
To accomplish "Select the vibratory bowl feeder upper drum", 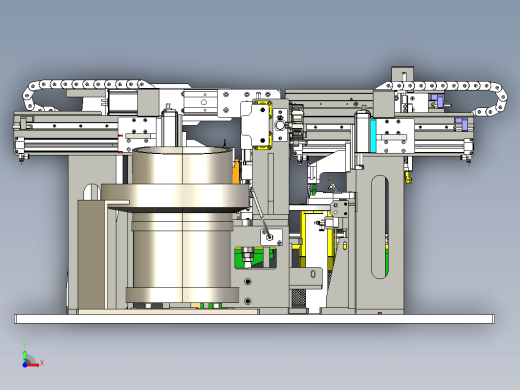I will (182, 166).
